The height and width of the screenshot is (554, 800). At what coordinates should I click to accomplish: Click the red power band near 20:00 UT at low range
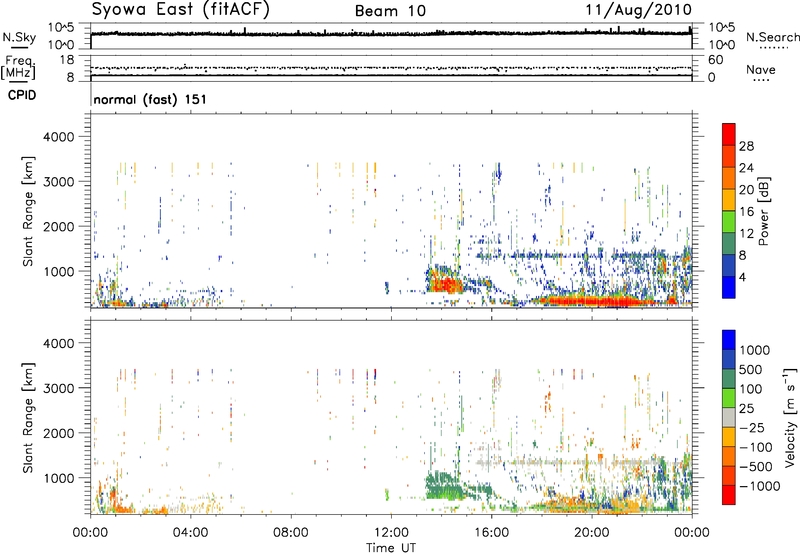click(592, 301)
